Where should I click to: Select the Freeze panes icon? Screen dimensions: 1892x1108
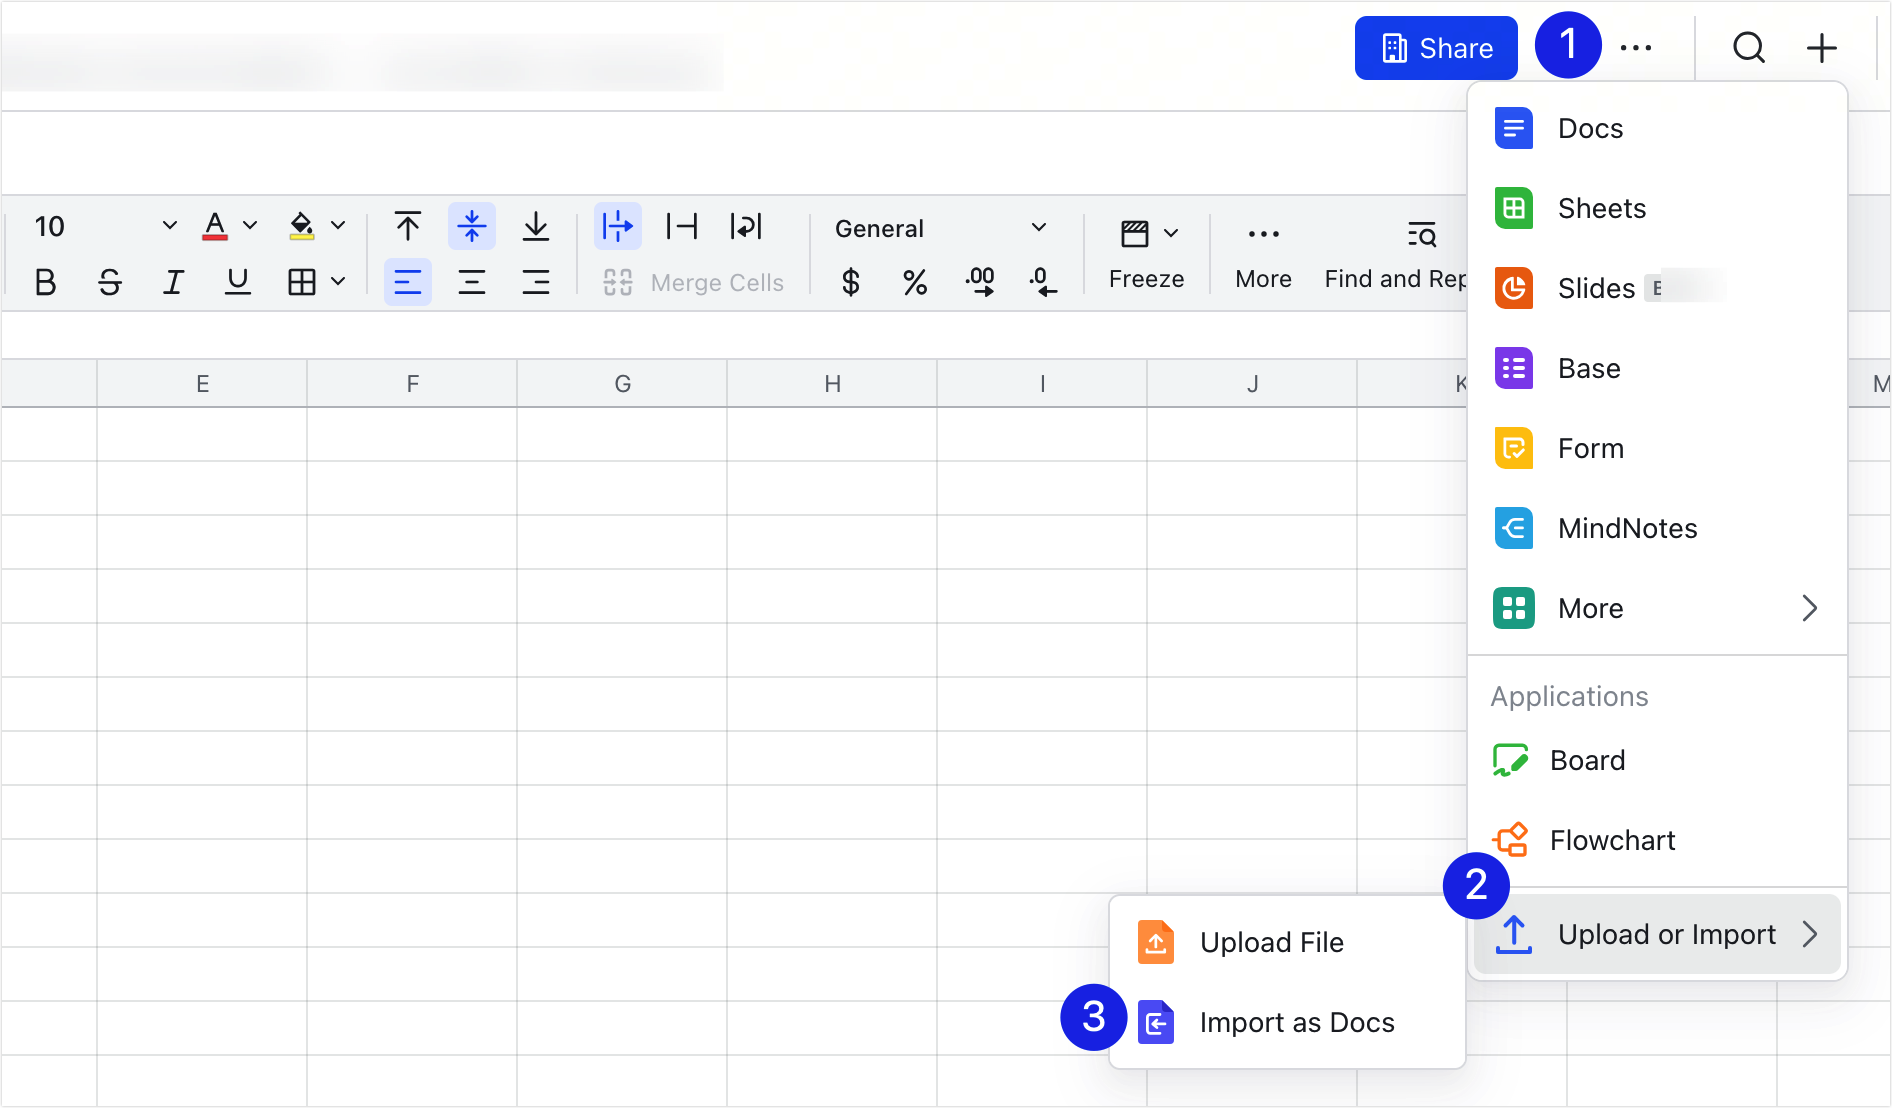click(1138, 233)
